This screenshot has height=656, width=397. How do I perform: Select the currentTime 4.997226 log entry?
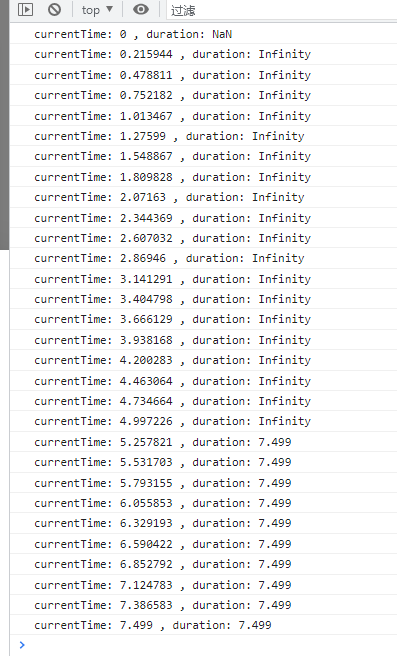point(203,421)
